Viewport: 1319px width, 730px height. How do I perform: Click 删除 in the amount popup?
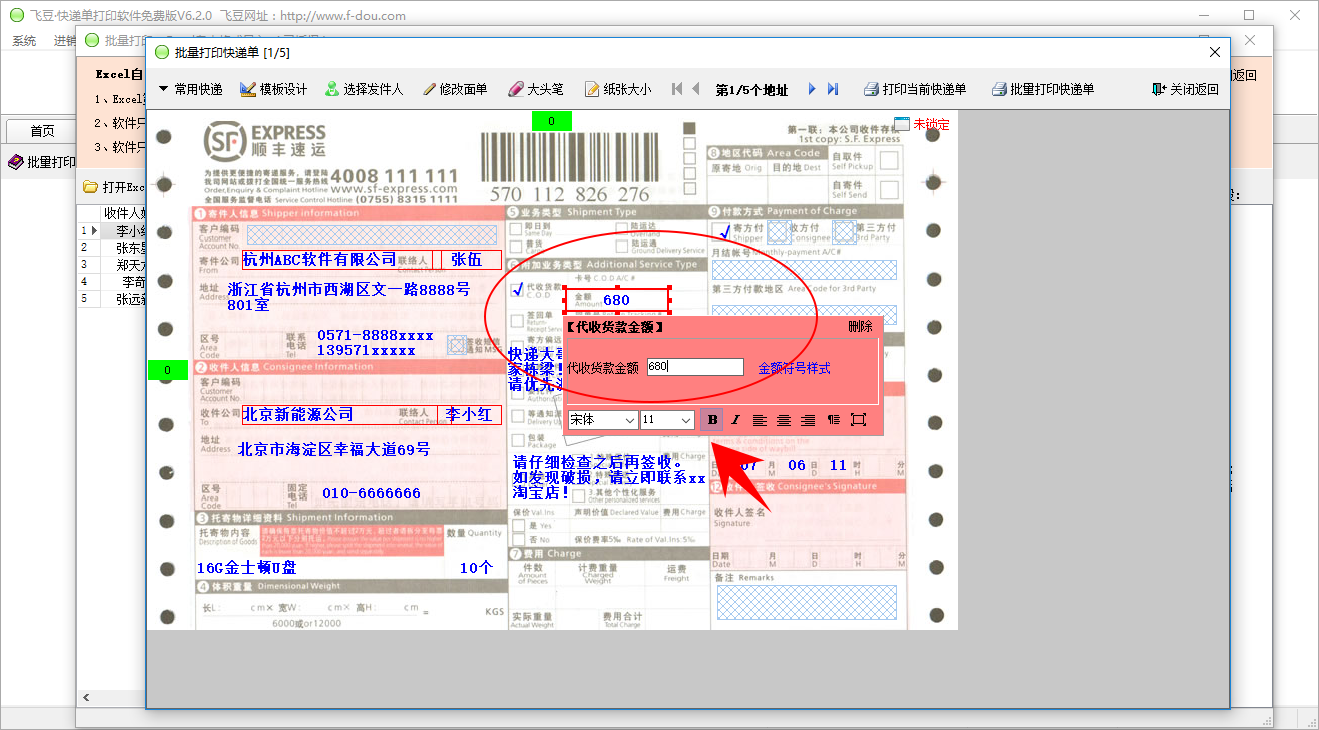tap(860, 326)
